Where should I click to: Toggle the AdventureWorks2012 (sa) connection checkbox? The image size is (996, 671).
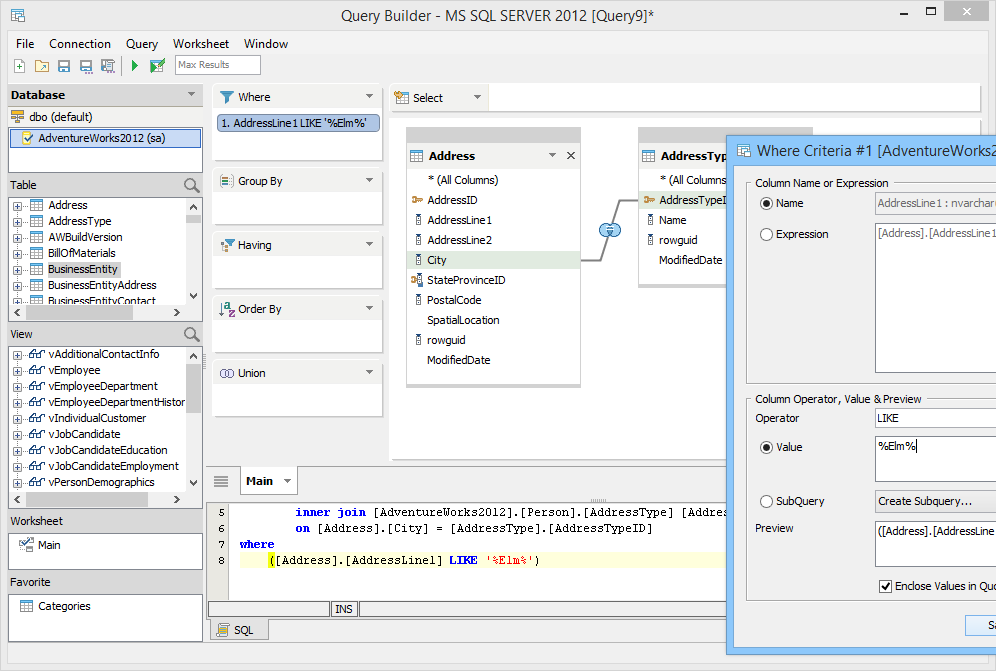27,139
